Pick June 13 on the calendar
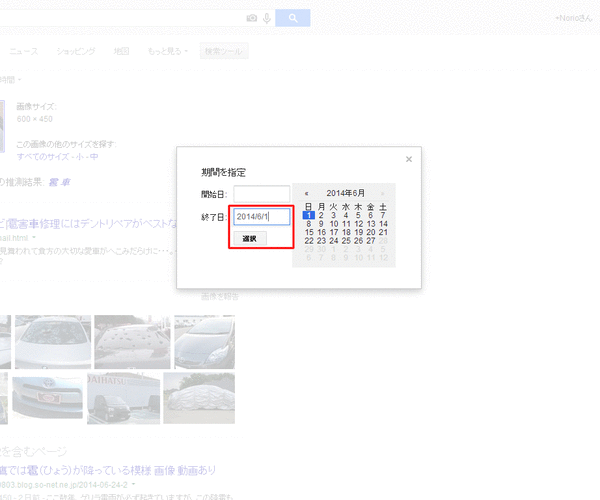 [371, 224]
